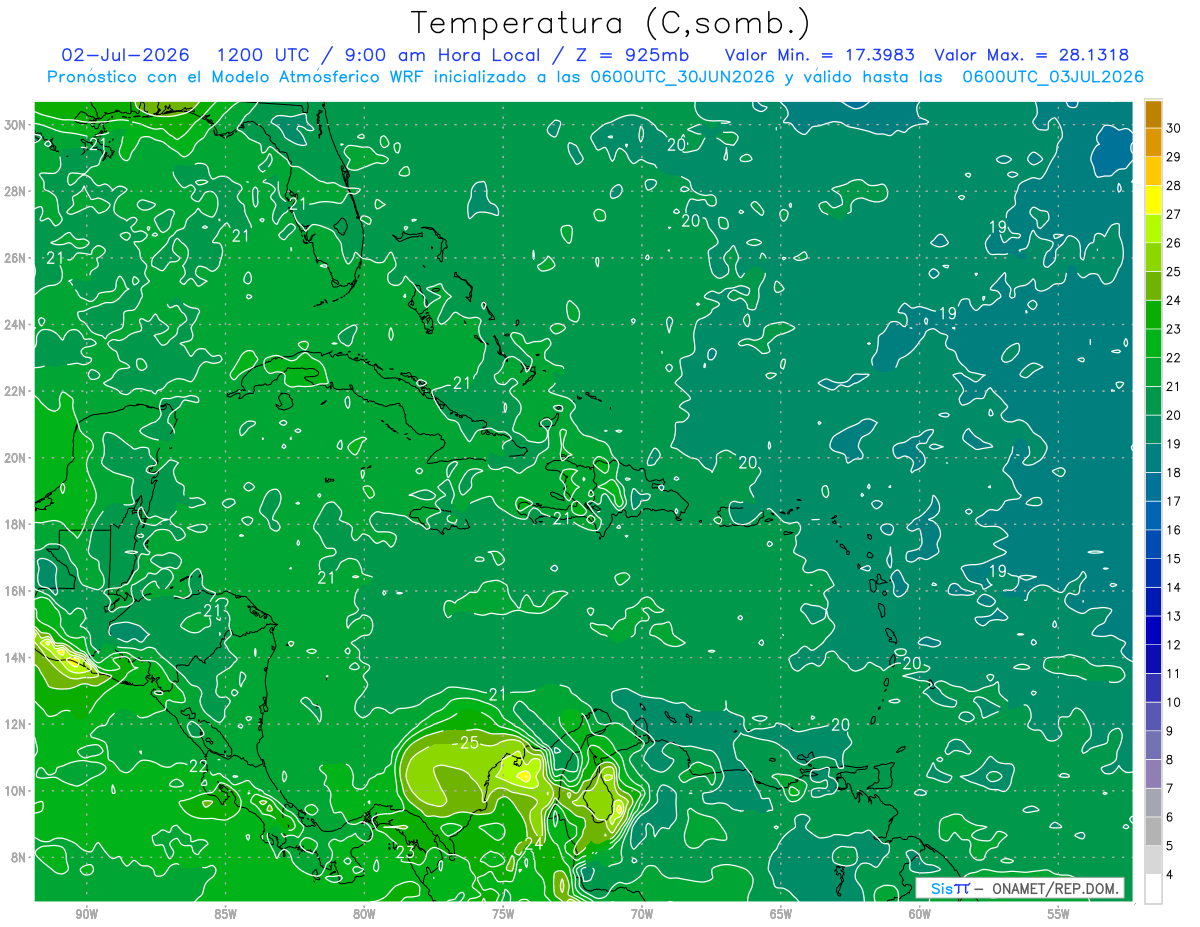This screenshot has width=1200, height=927.
Task: Click the "4" tick on the color scale
Action: tap(1171, 875)
